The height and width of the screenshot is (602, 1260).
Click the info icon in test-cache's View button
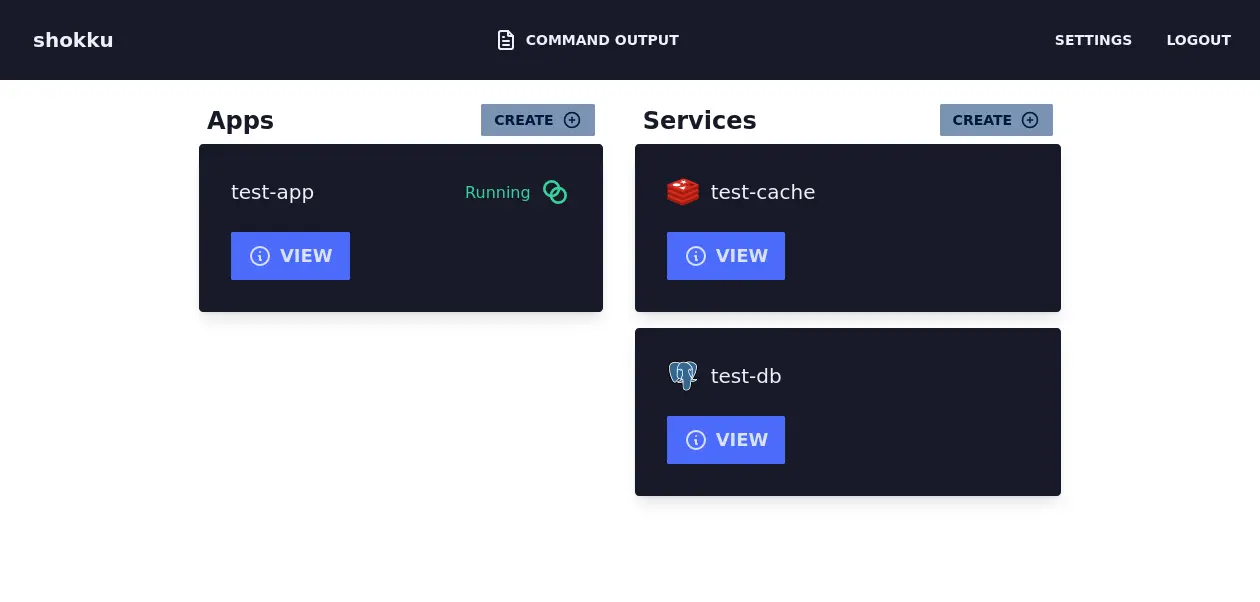pos(696,256)
